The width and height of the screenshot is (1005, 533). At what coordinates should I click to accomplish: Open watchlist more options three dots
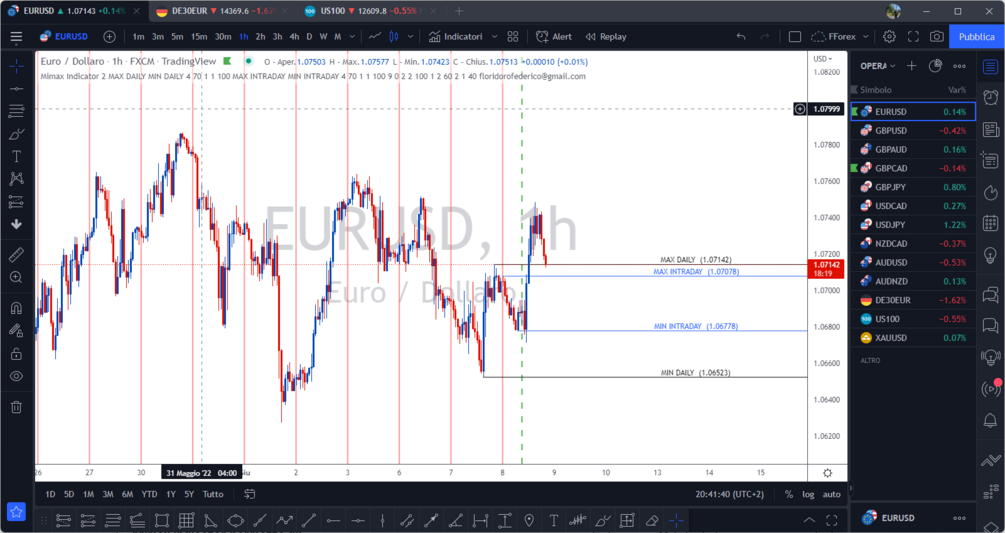[959, 65]
